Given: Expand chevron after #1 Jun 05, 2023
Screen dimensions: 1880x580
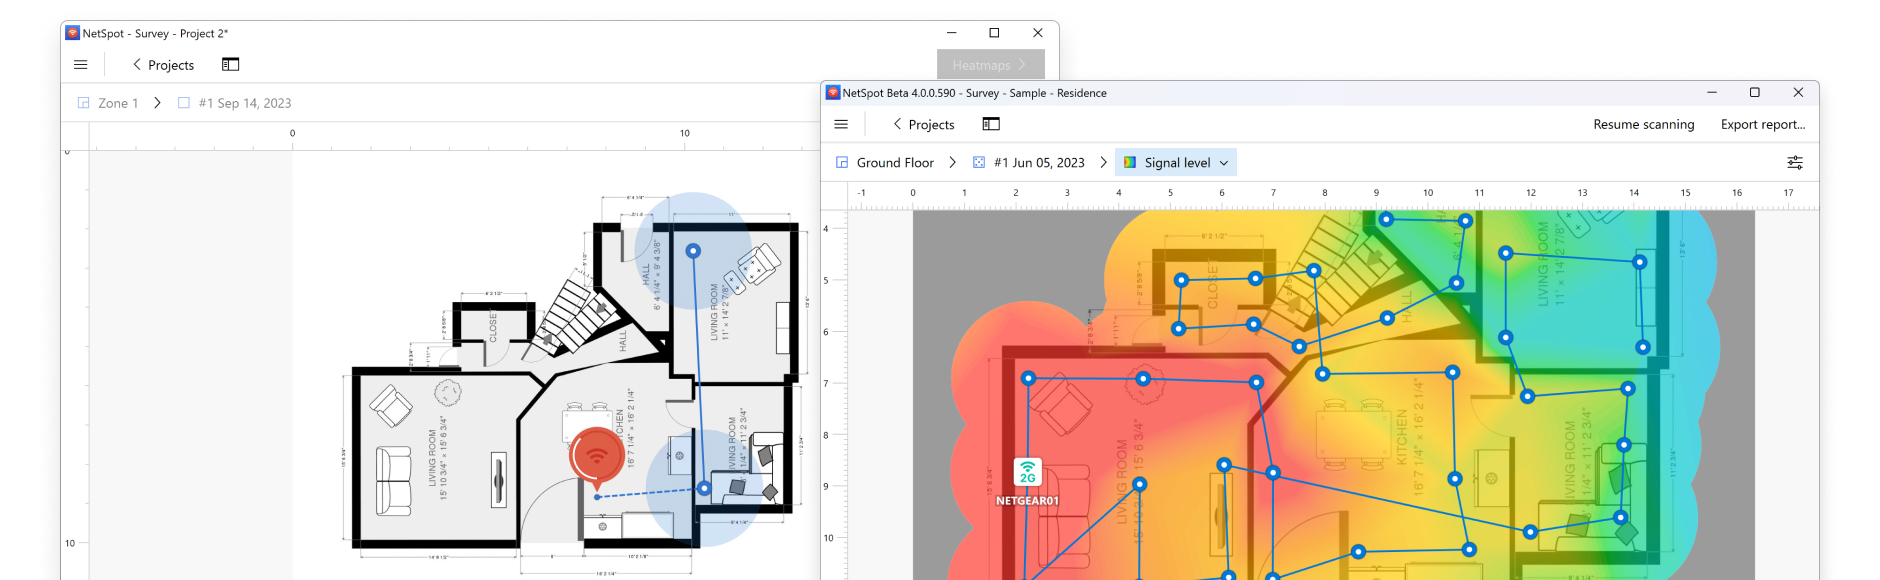Looking at the screenshot, I should (1103, 163).
